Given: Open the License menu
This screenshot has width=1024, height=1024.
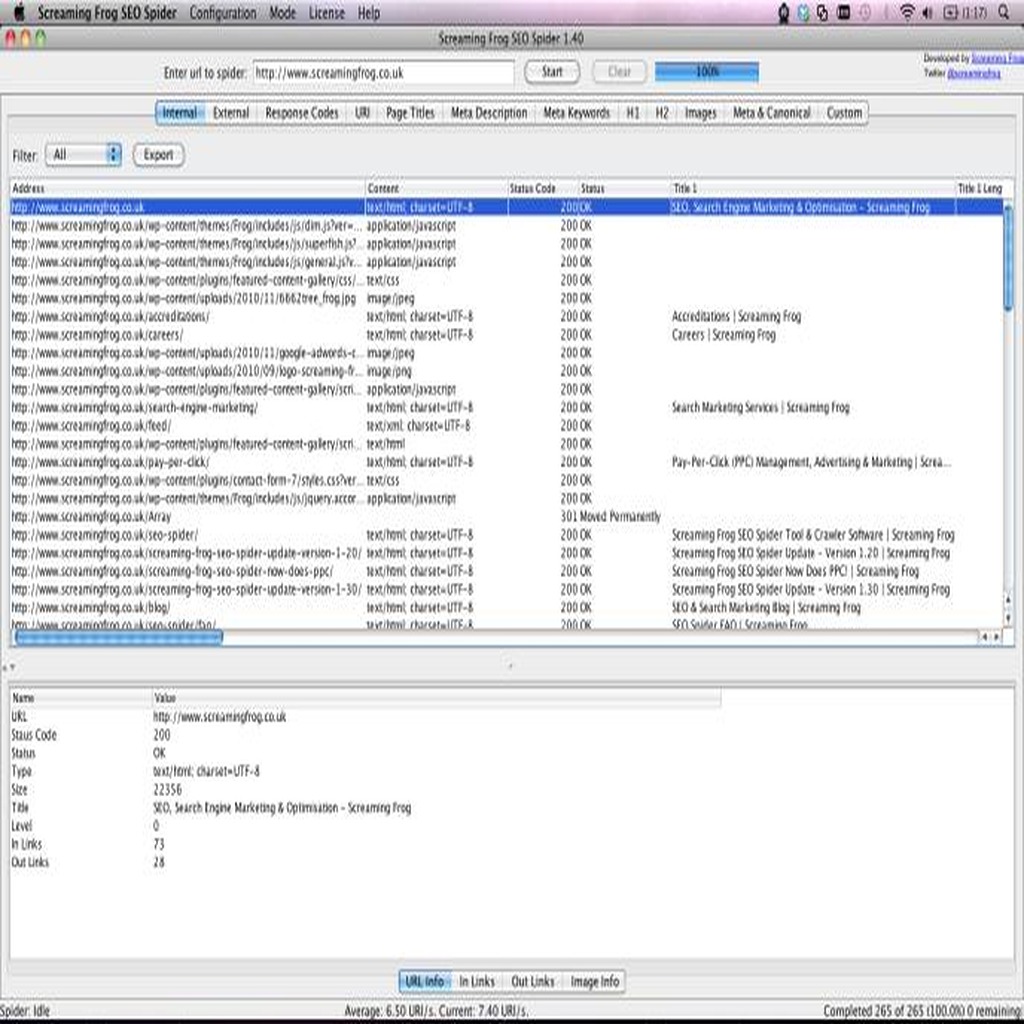Looking at the screenshot, I should [x=327, y=12].
